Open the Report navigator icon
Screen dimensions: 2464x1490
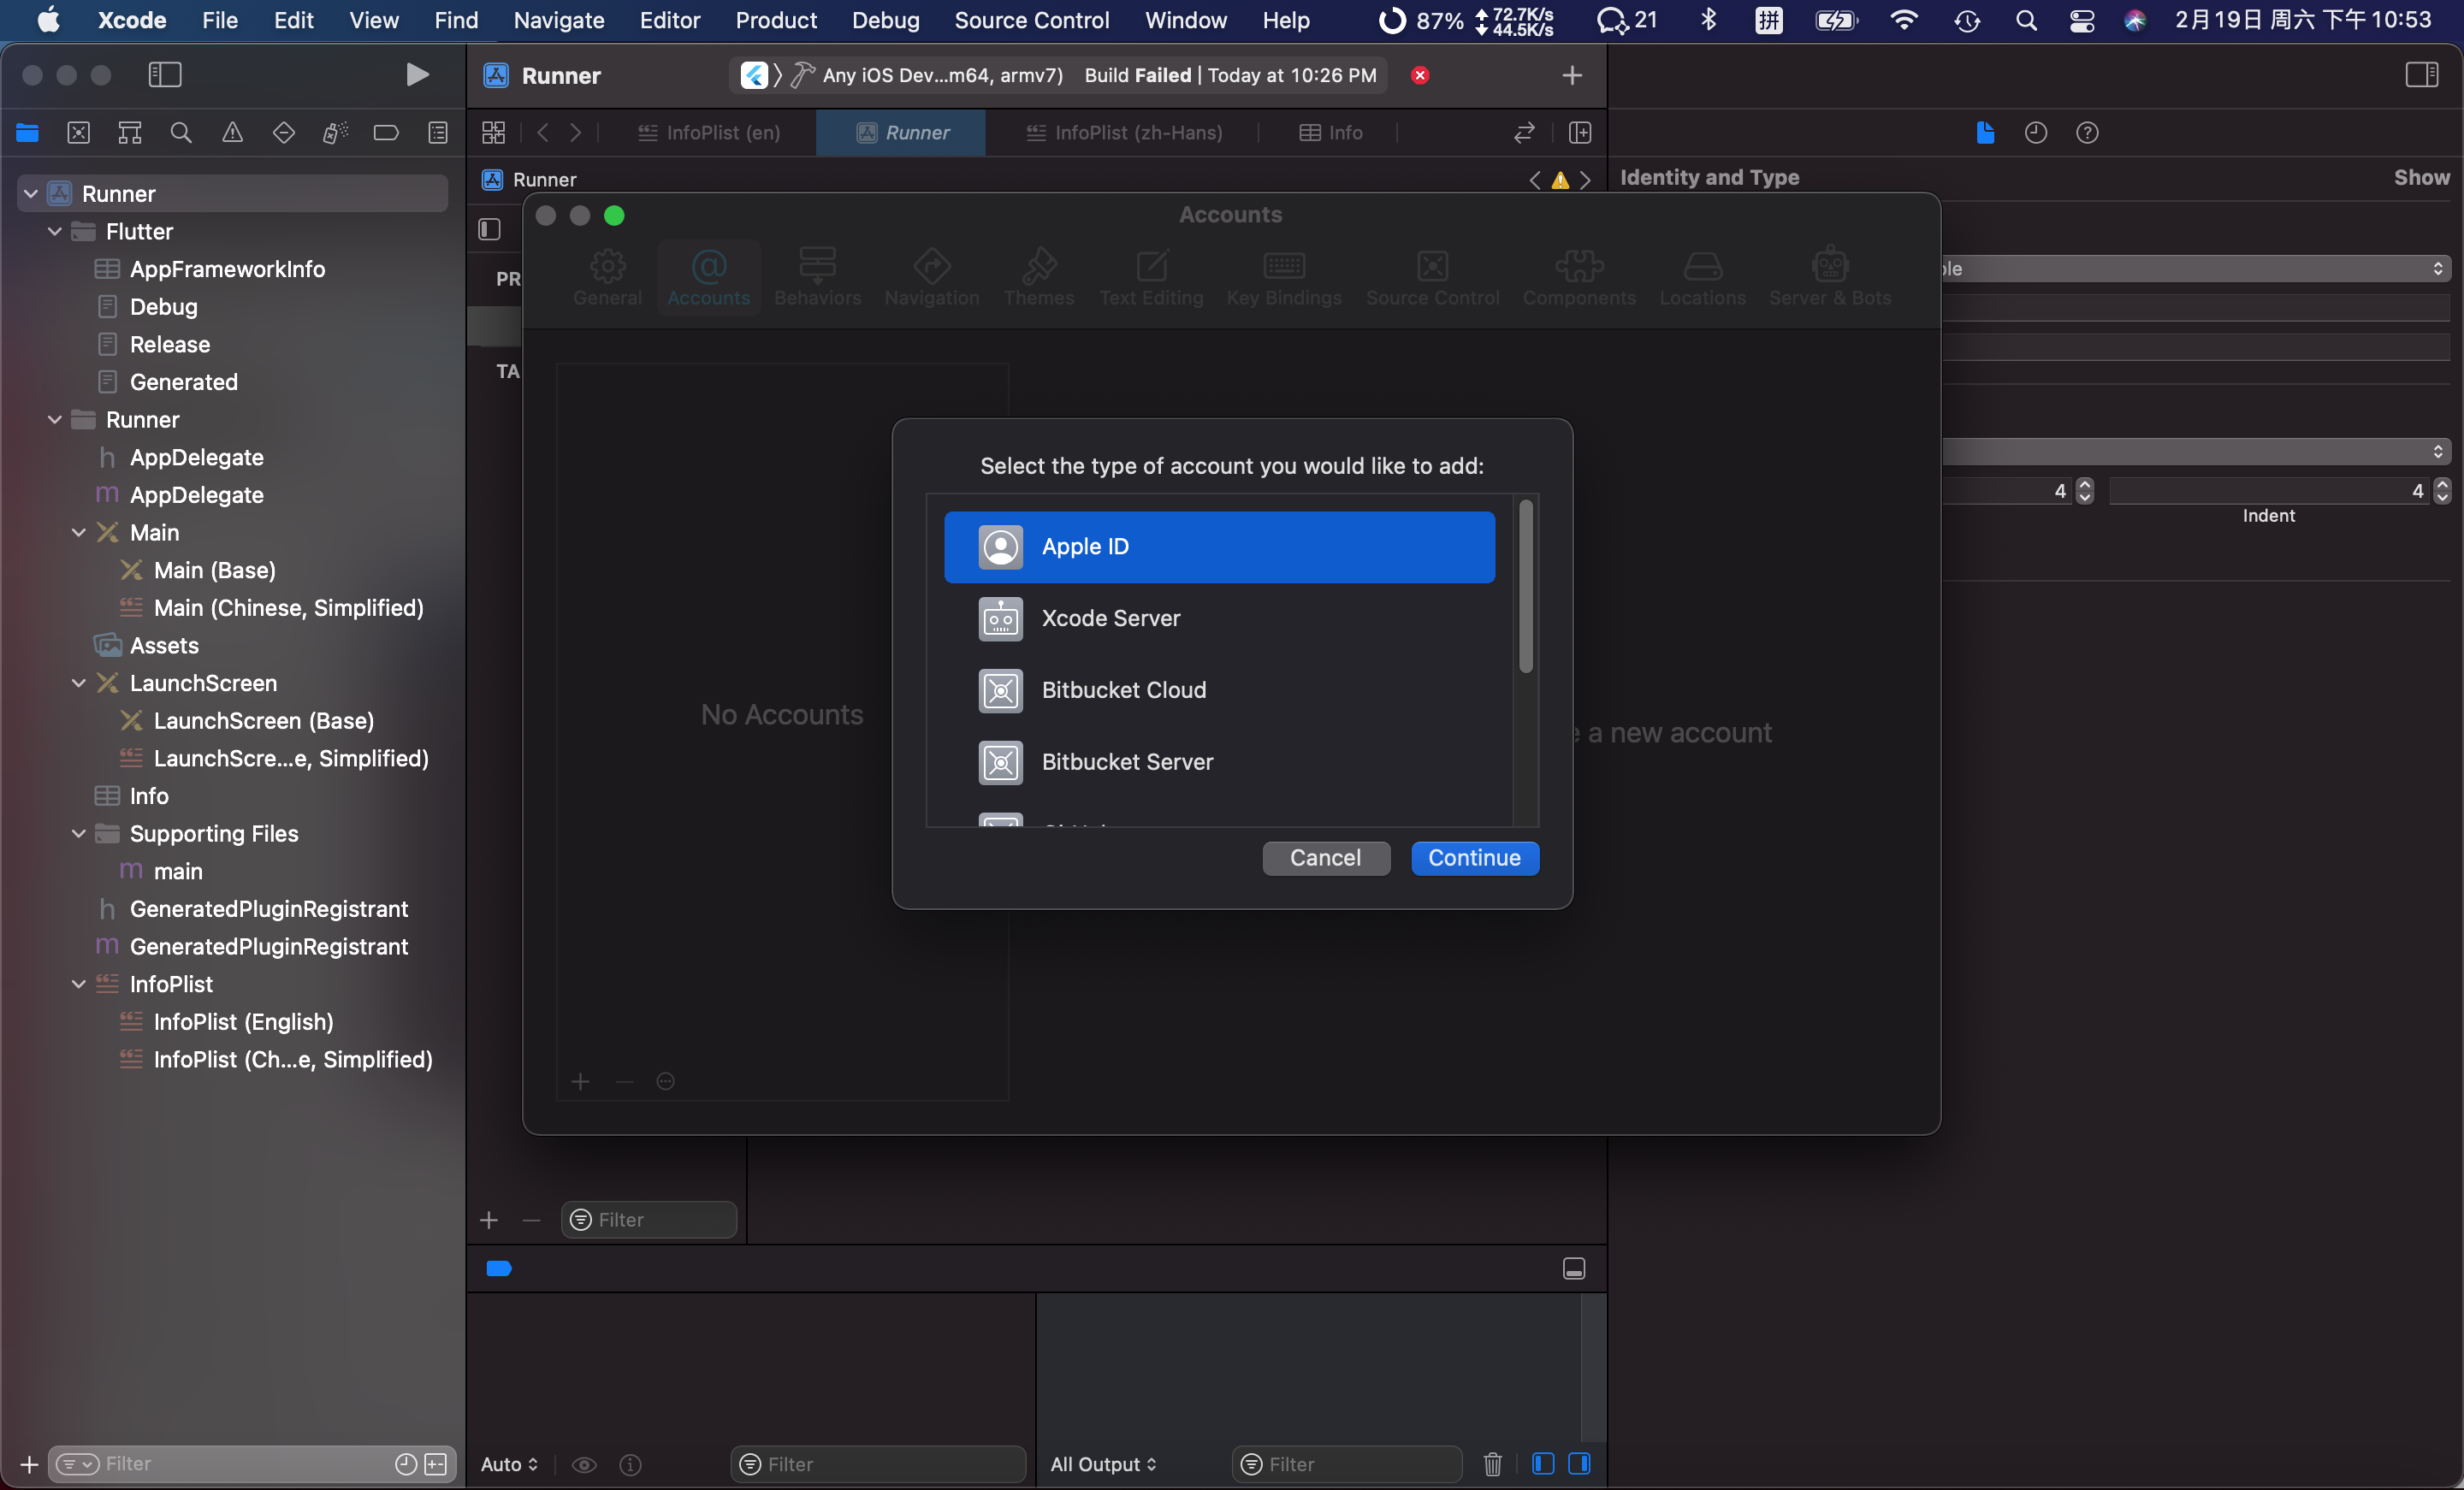tap(438, 132)
